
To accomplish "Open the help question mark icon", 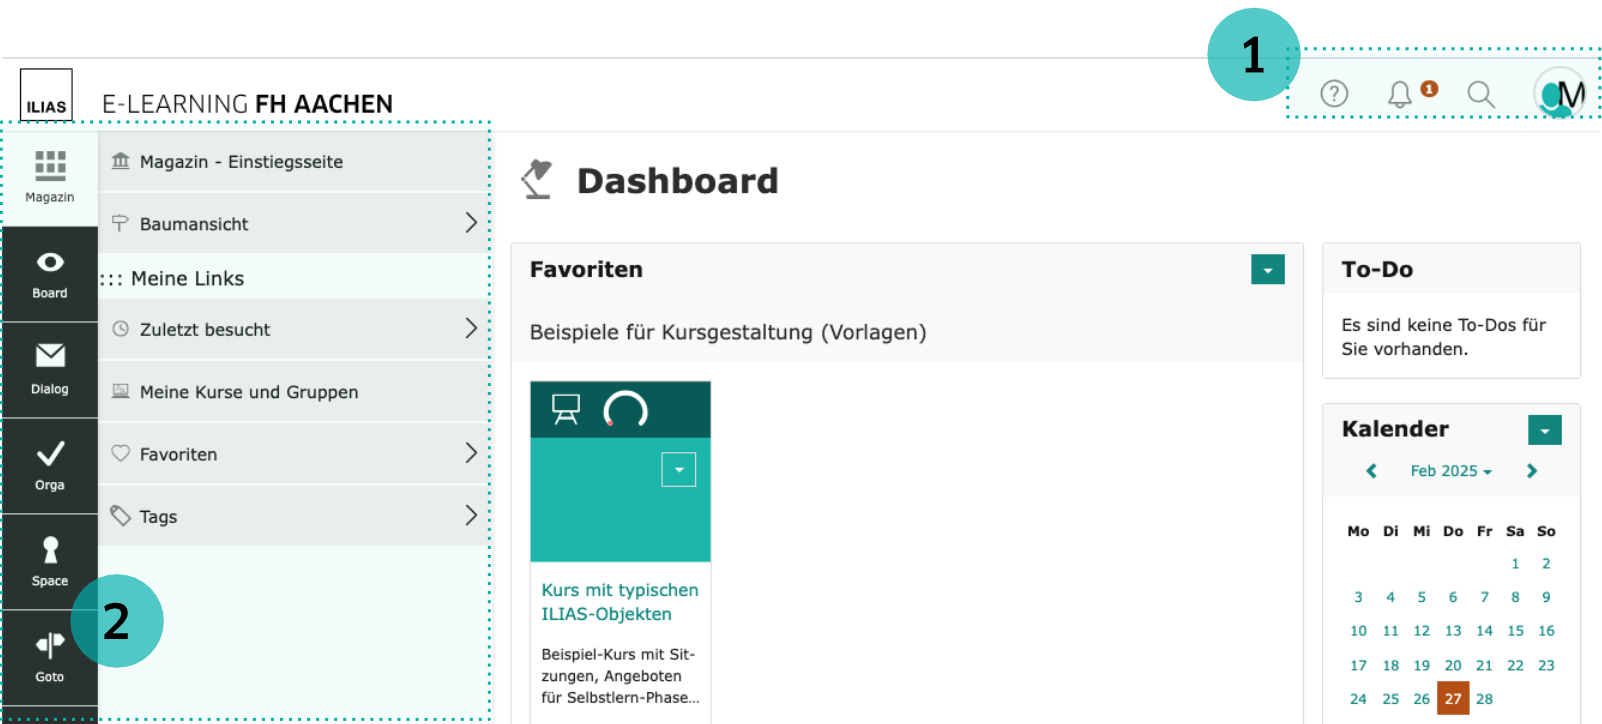I will click(1334, 94).
